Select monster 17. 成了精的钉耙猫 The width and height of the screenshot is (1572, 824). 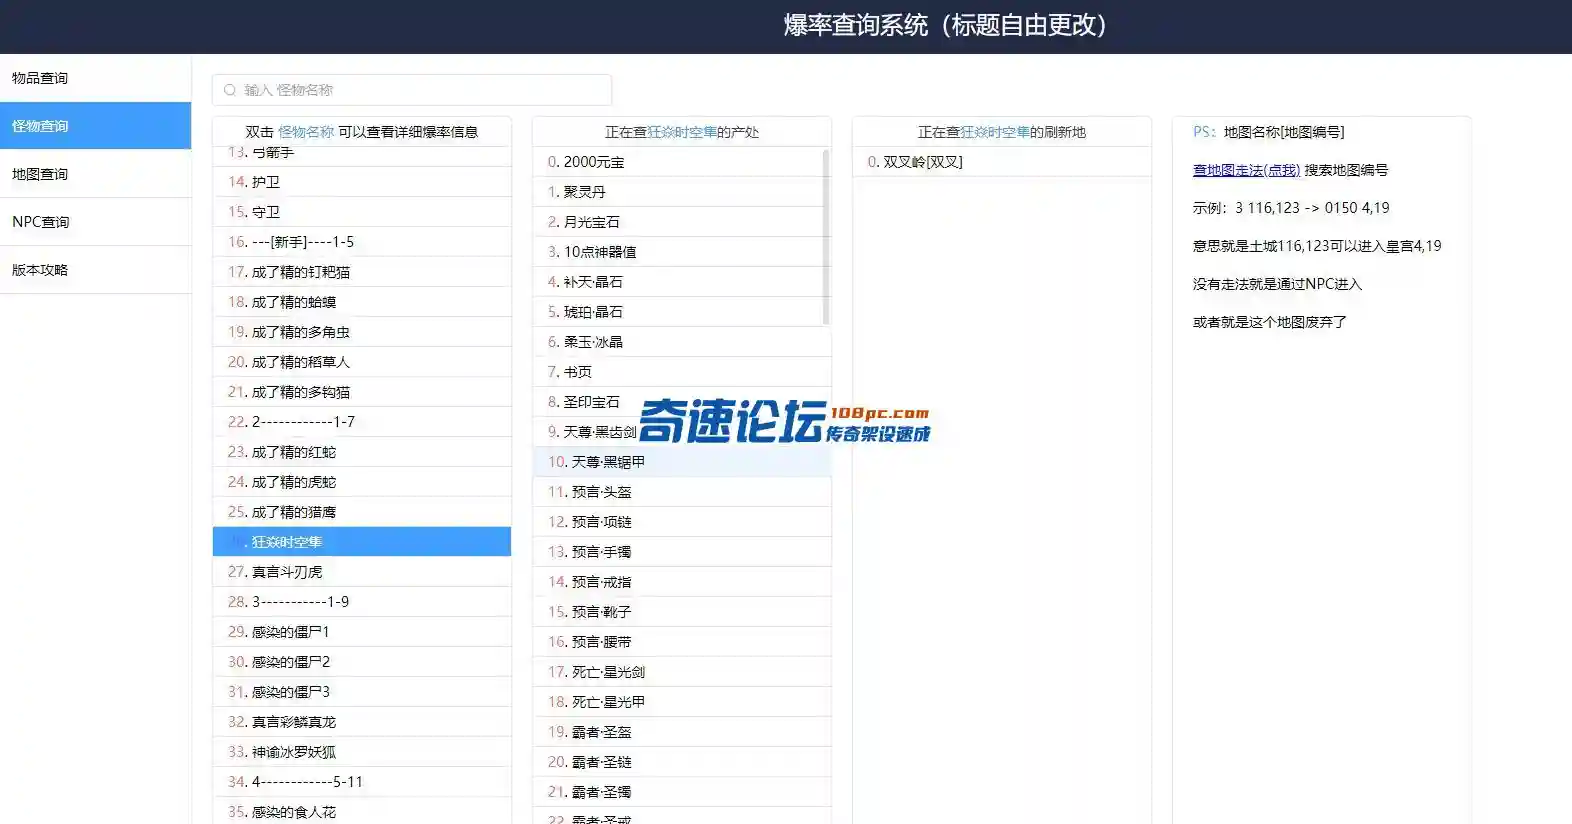pos(362,272)
